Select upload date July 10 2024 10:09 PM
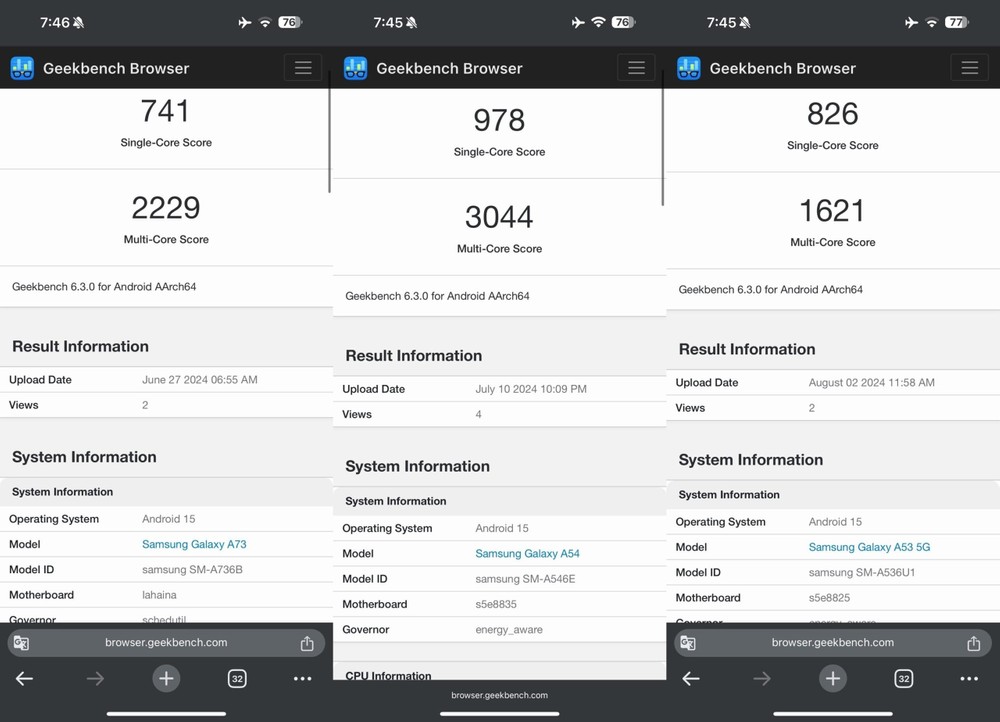Viewport: 1000px width, 722px height. tap(531, 389)
